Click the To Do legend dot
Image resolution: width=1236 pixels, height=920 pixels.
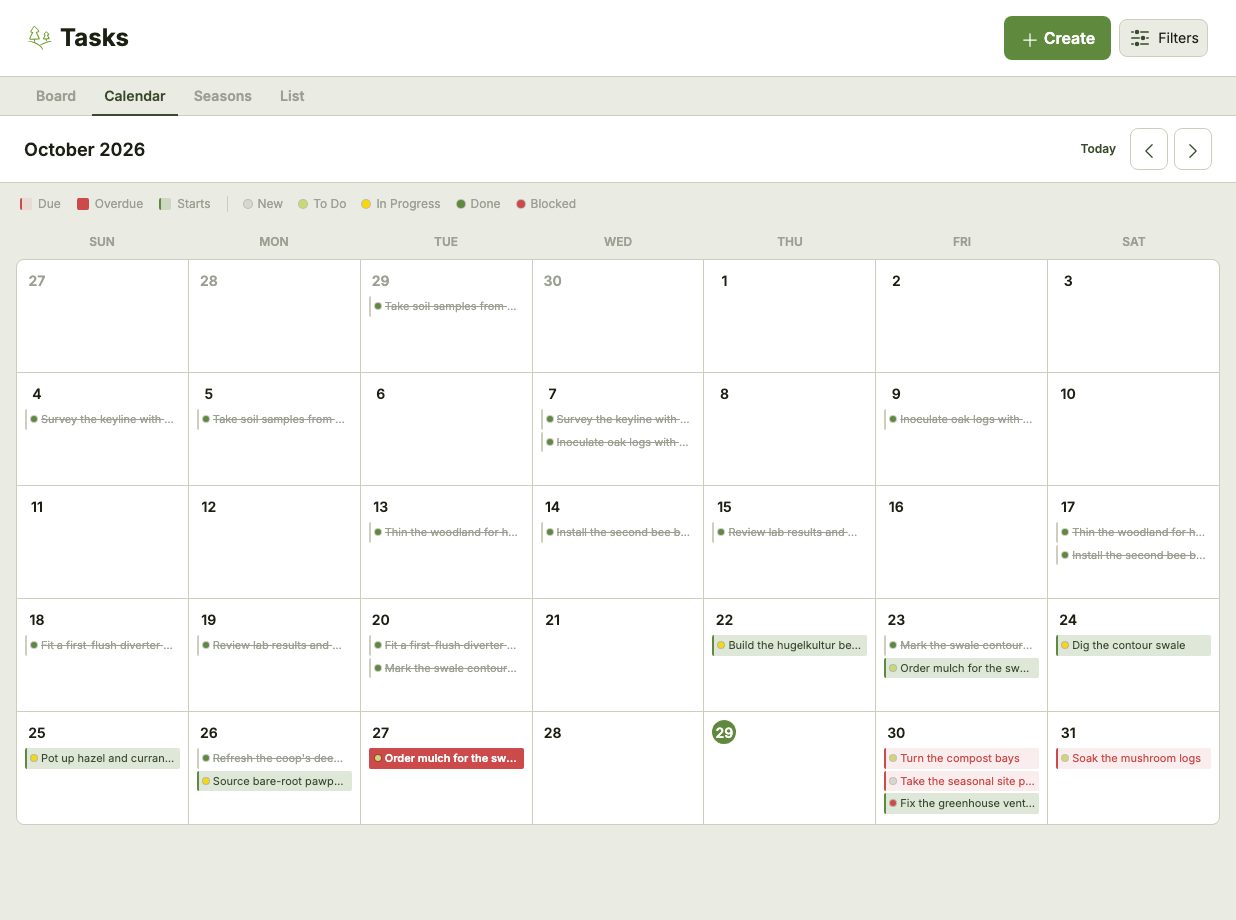coord(303,204)
